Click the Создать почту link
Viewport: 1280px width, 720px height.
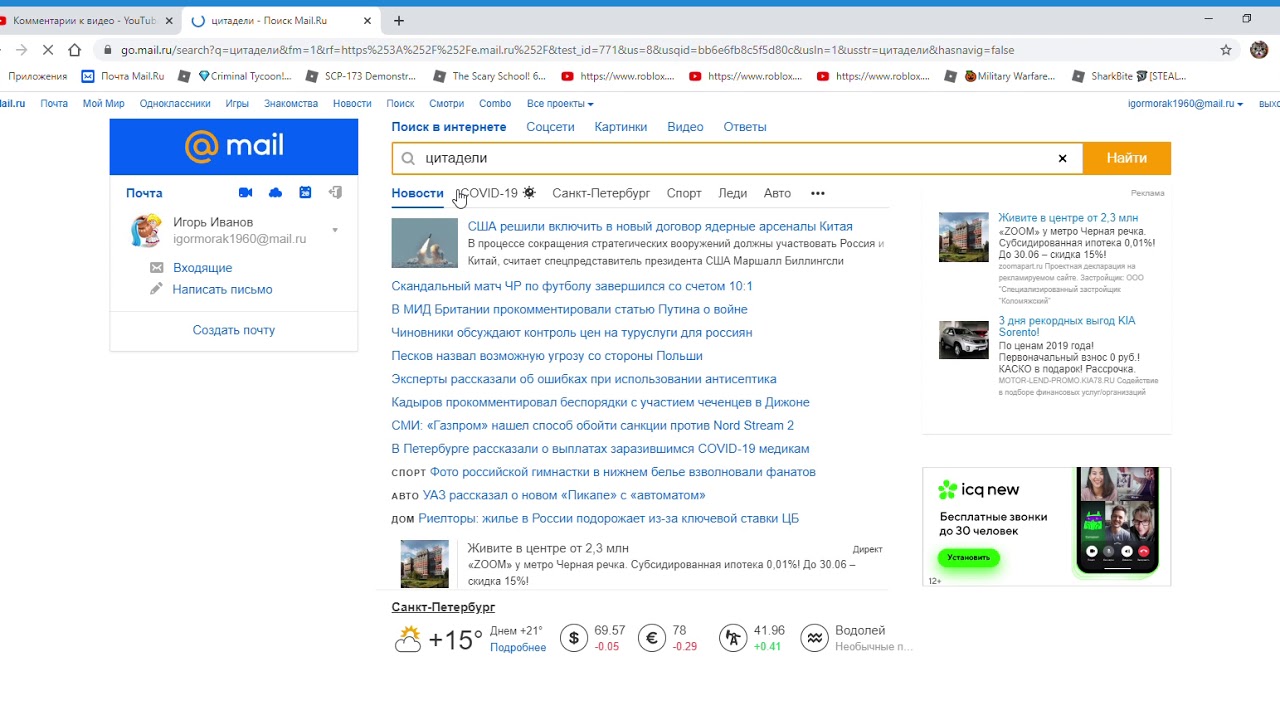[234, 330]
